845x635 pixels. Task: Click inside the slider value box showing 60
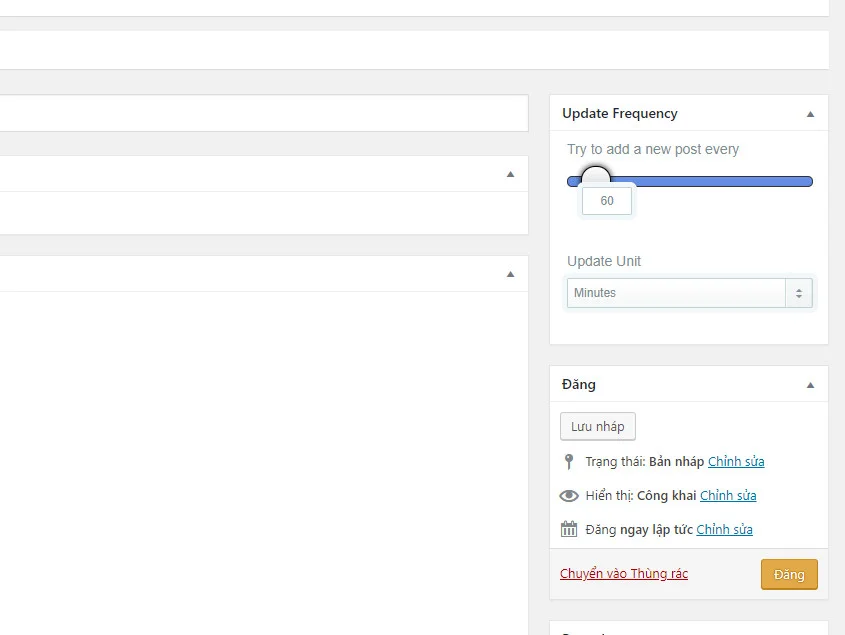(606, 200)
